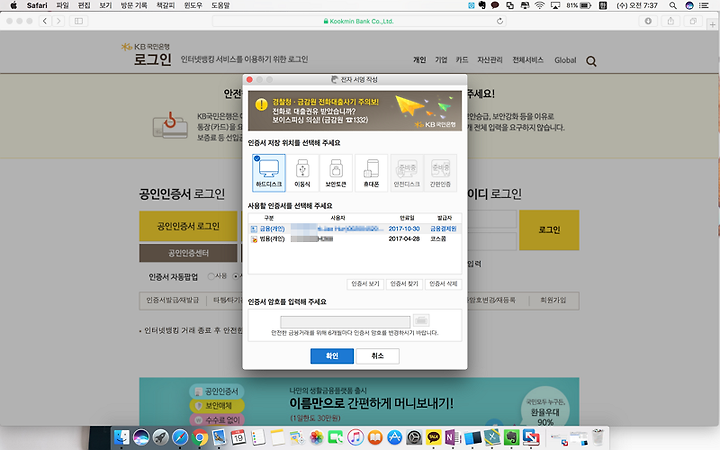This screenshot has width=720, height=450.
Task: Open KakaoTalk from the Dock
Action: pyautogui.click(x=433, y=437)
